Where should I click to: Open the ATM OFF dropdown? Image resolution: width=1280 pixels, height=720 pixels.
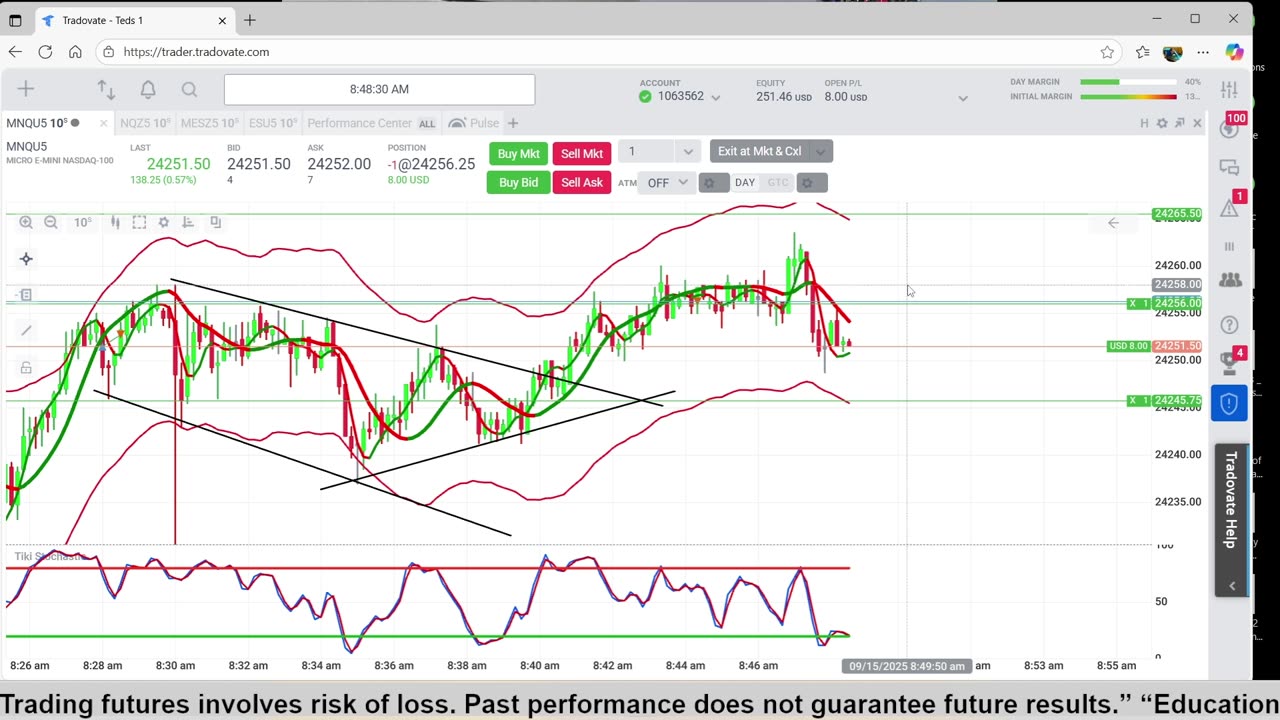tap(666, 182)
